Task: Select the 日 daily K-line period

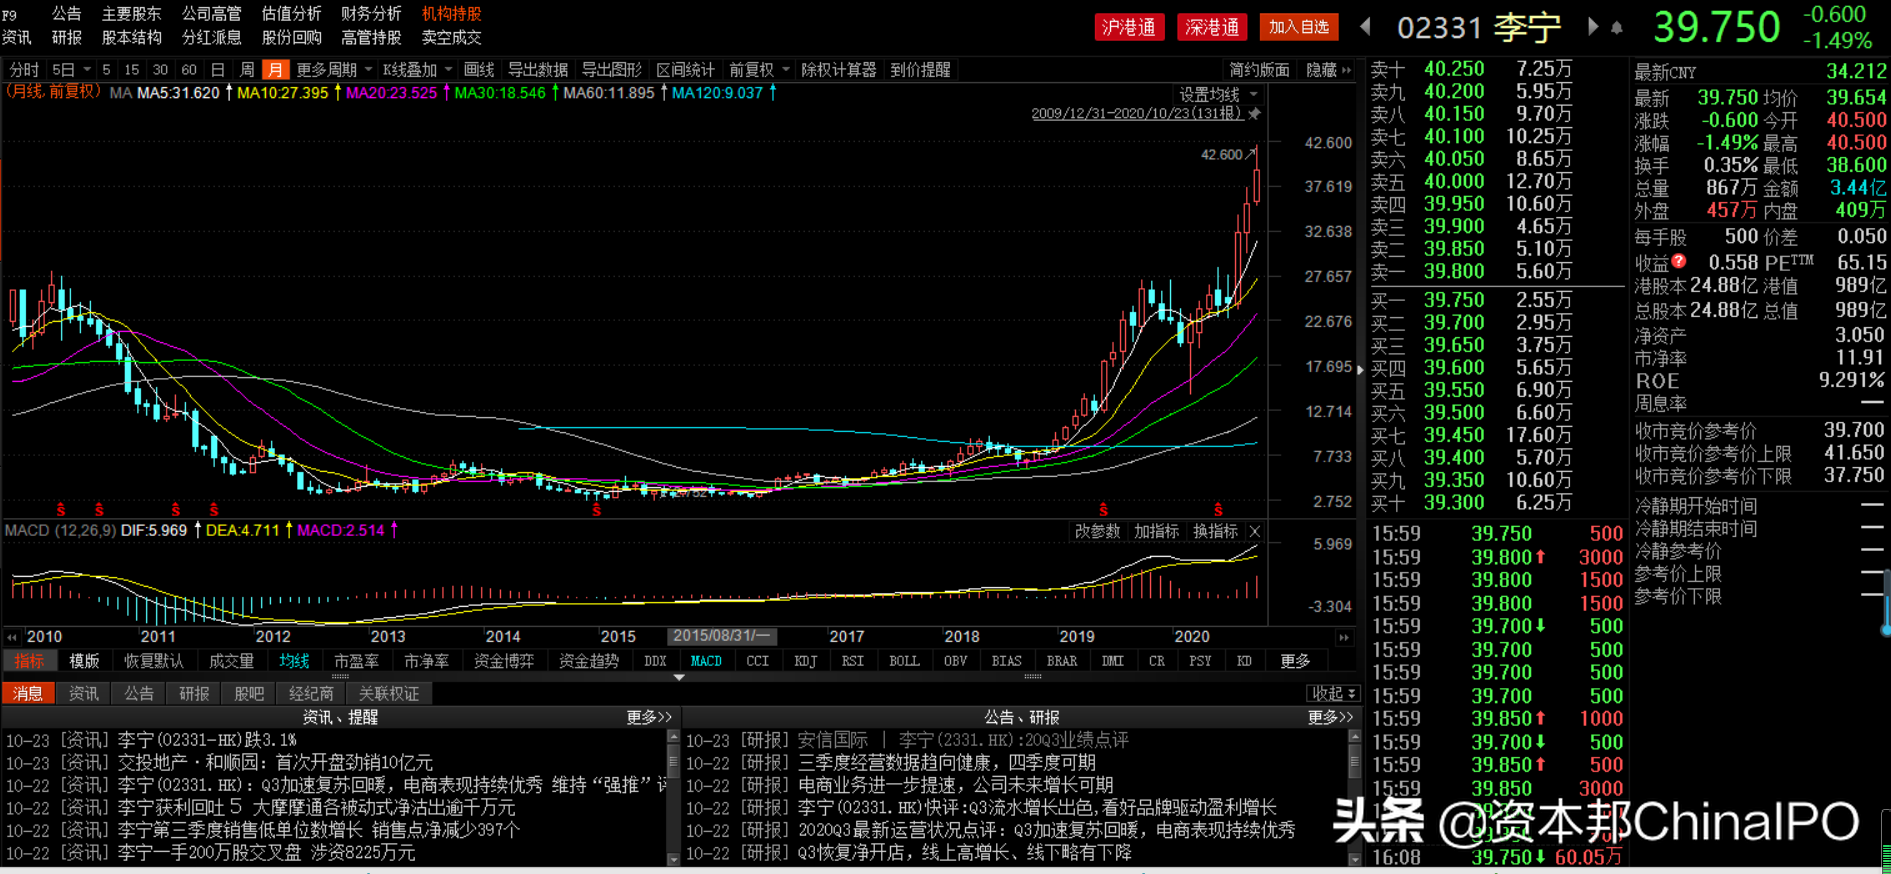Action: (218, 70)
